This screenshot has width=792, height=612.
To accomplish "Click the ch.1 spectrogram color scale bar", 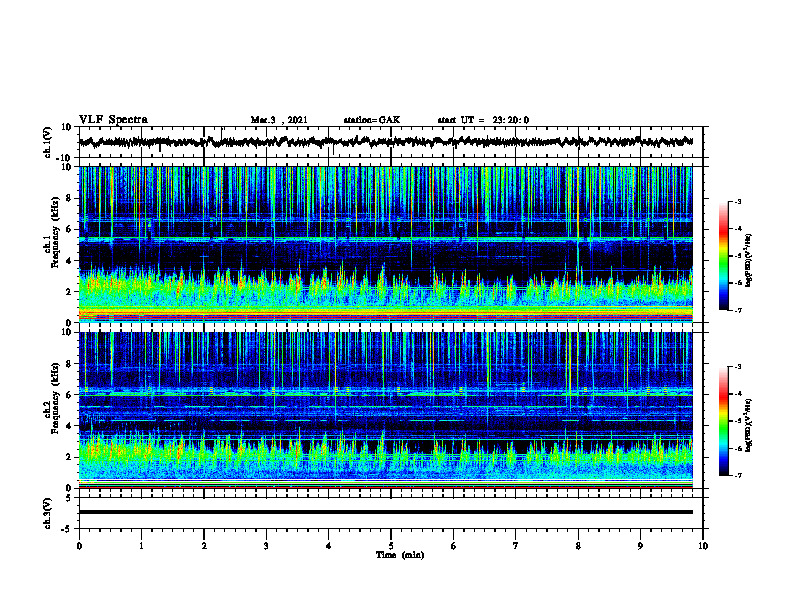I will click(724, 256).
